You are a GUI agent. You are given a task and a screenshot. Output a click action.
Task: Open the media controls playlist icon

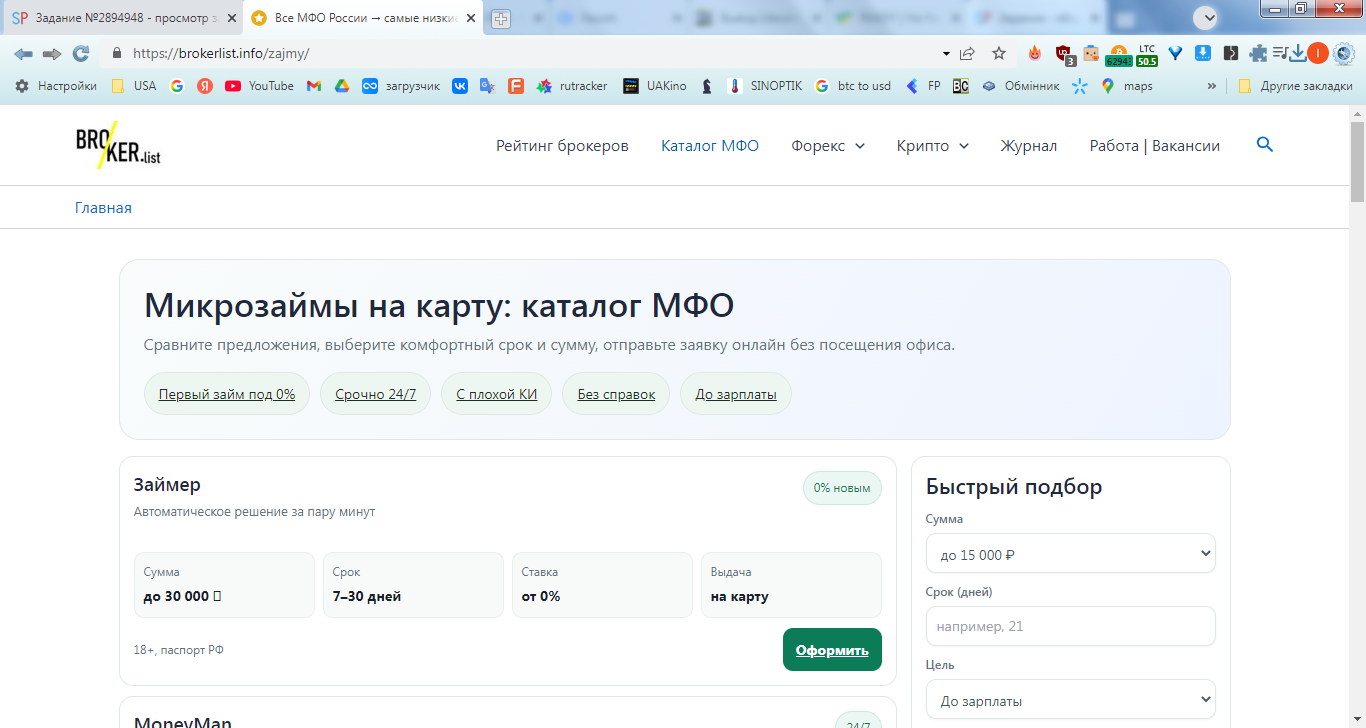click(1279, 54)
